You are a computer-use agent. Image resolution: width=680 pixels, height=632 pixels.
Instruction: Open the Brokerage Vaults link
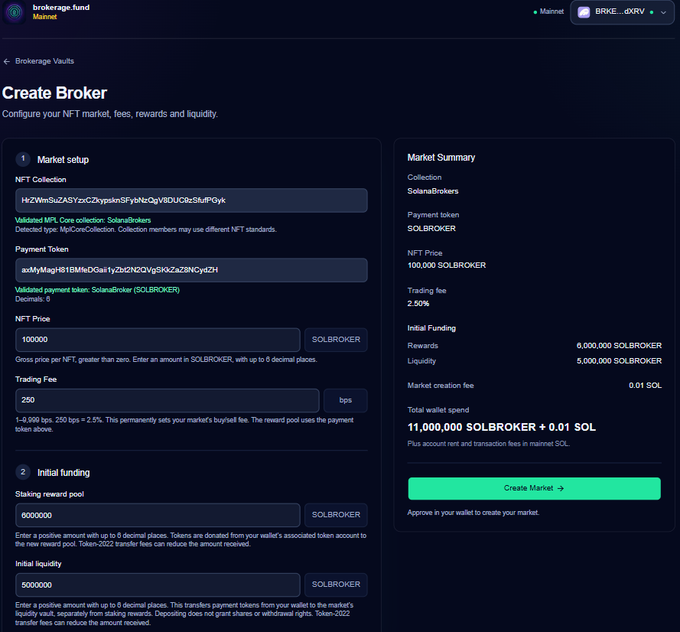44,61
